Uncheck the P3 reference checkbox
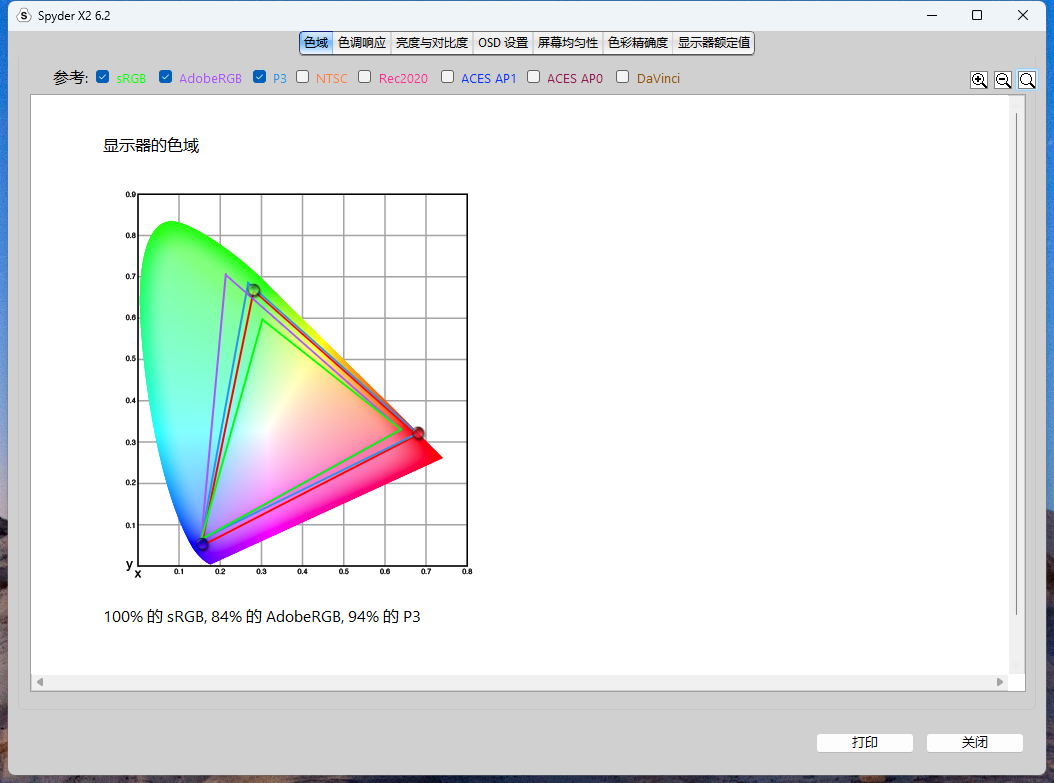 (259, 77)
